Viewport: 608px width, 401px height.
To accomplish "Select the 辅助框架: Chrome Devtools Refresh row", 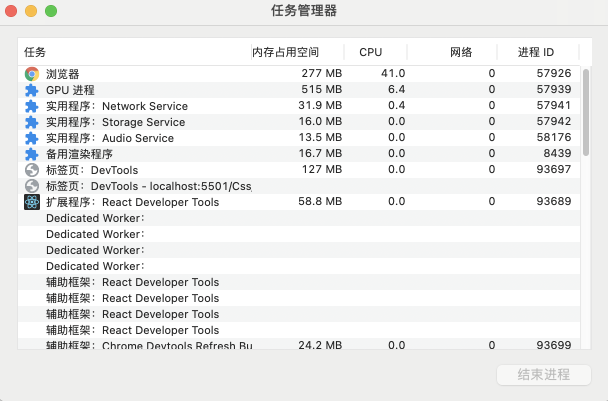I will [299, 344].
